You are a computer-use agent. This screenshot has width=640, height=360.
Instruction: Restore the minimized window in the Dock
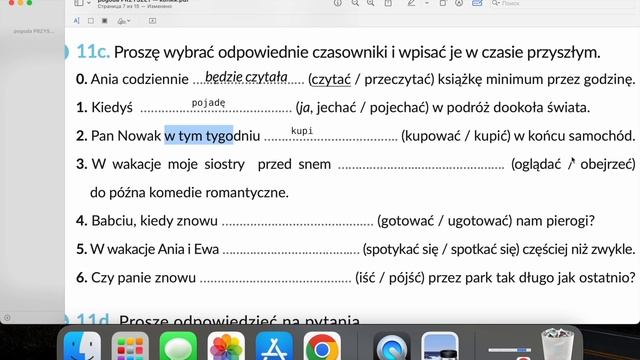pos(510,352)
